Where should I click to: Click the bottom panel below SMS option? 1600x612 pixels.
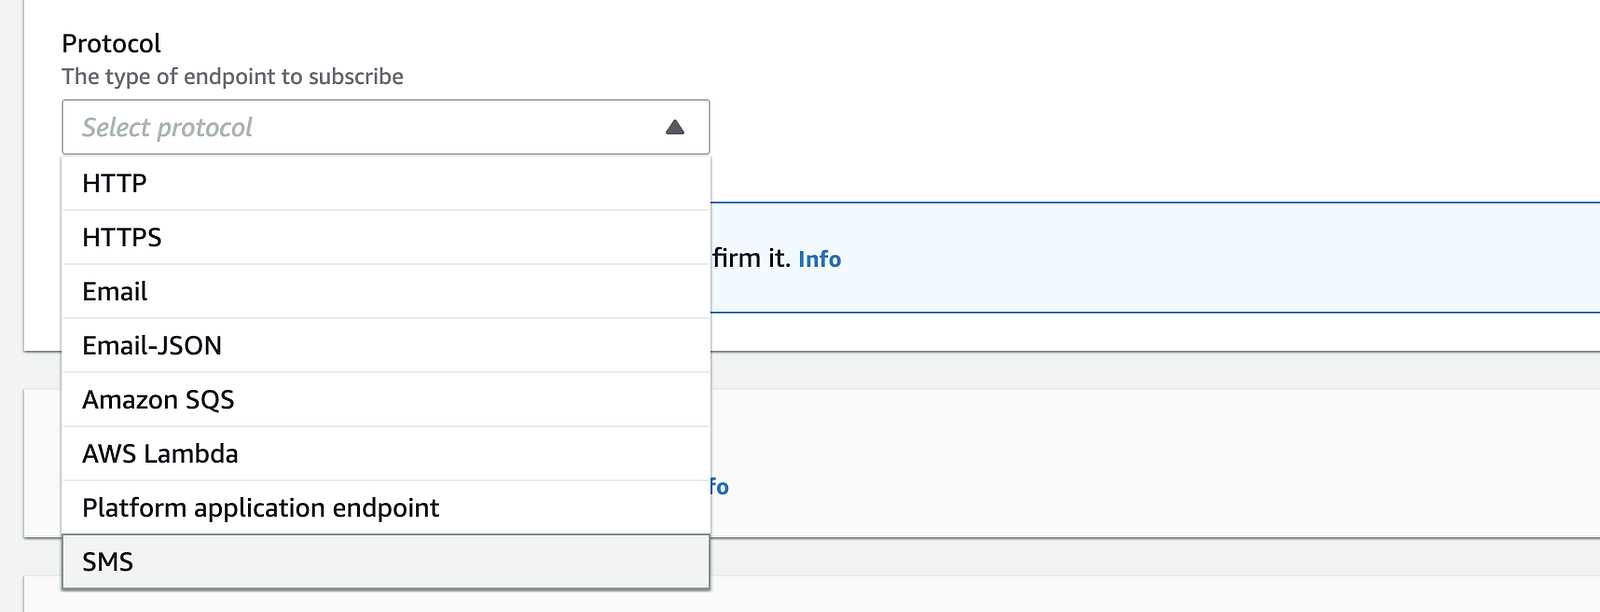coord(1100,594)
